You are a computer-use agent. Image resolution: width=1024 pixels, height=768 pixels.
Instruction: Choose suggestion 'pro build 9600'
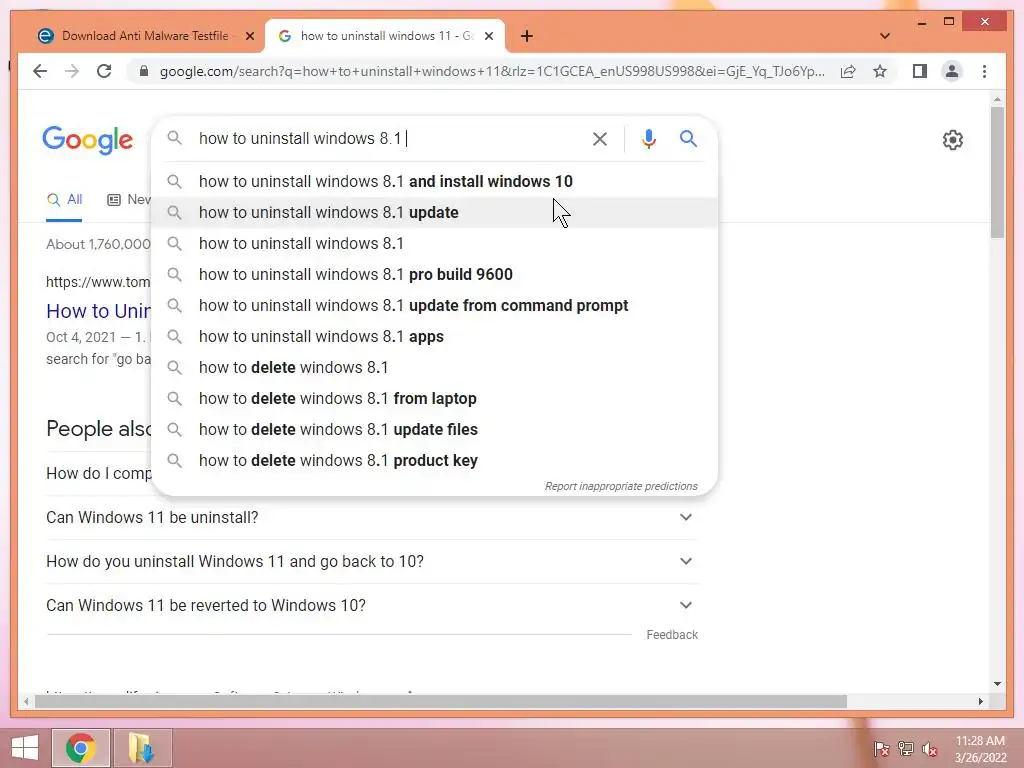pyautogui.click(x=434, y=274)
